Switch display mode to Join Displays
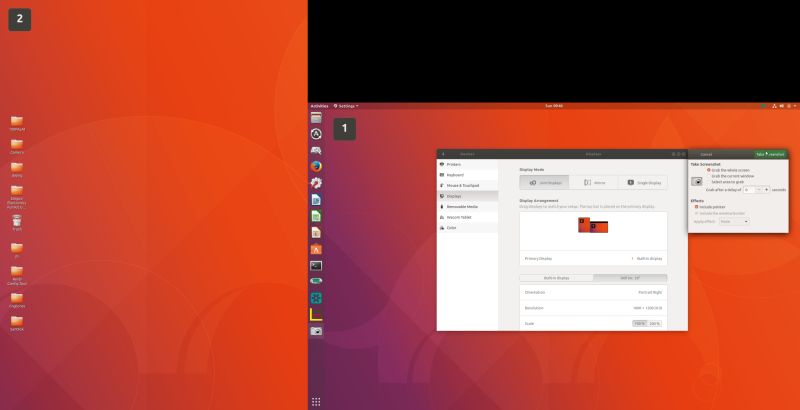 coord(544,183)
